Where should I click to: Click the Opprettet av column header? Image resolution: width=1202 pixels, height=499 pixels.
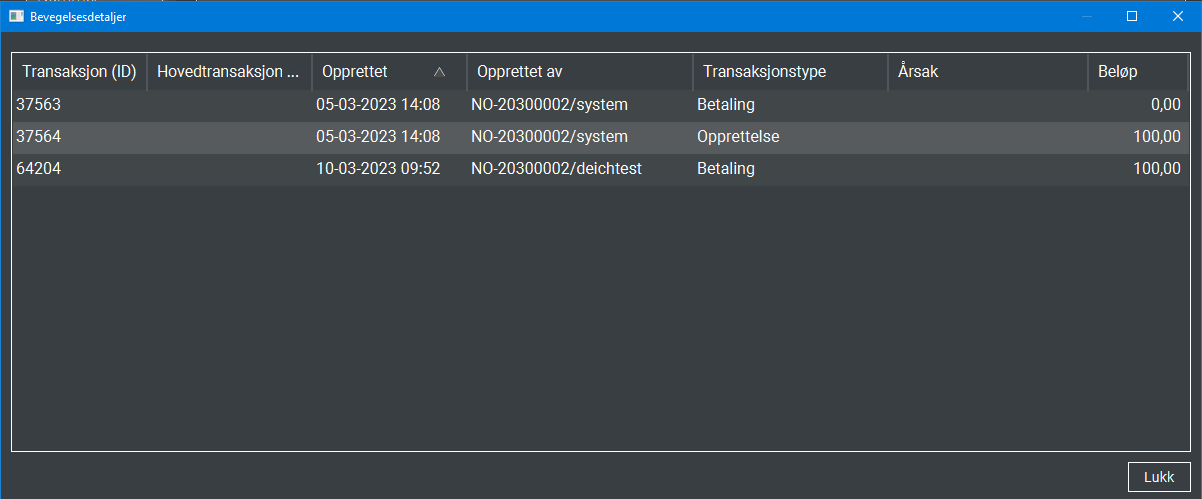[x=580, y=72]
